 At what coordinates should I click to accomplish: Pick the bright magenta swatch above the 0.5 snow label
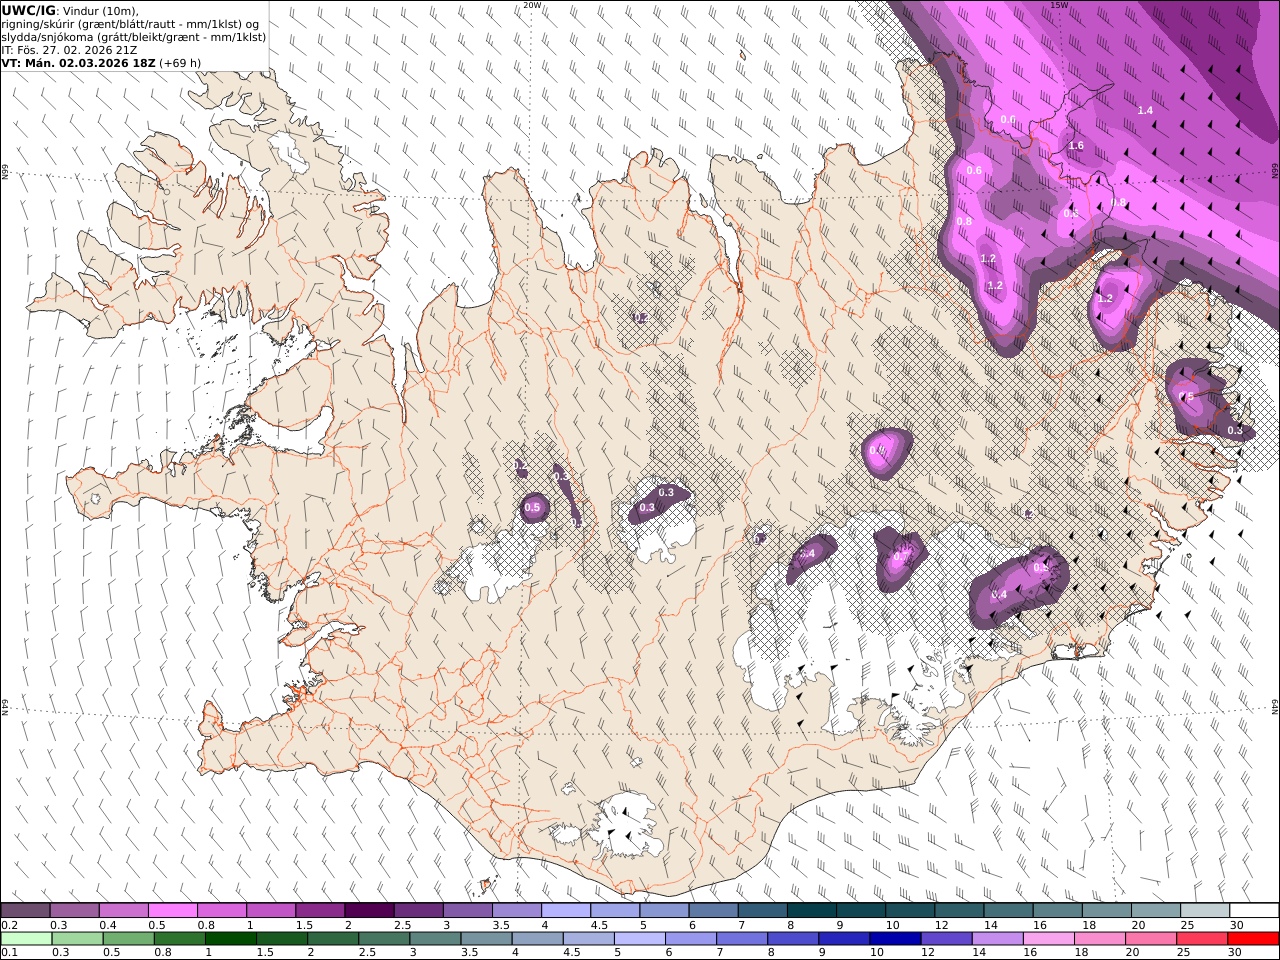coord(173,910)
